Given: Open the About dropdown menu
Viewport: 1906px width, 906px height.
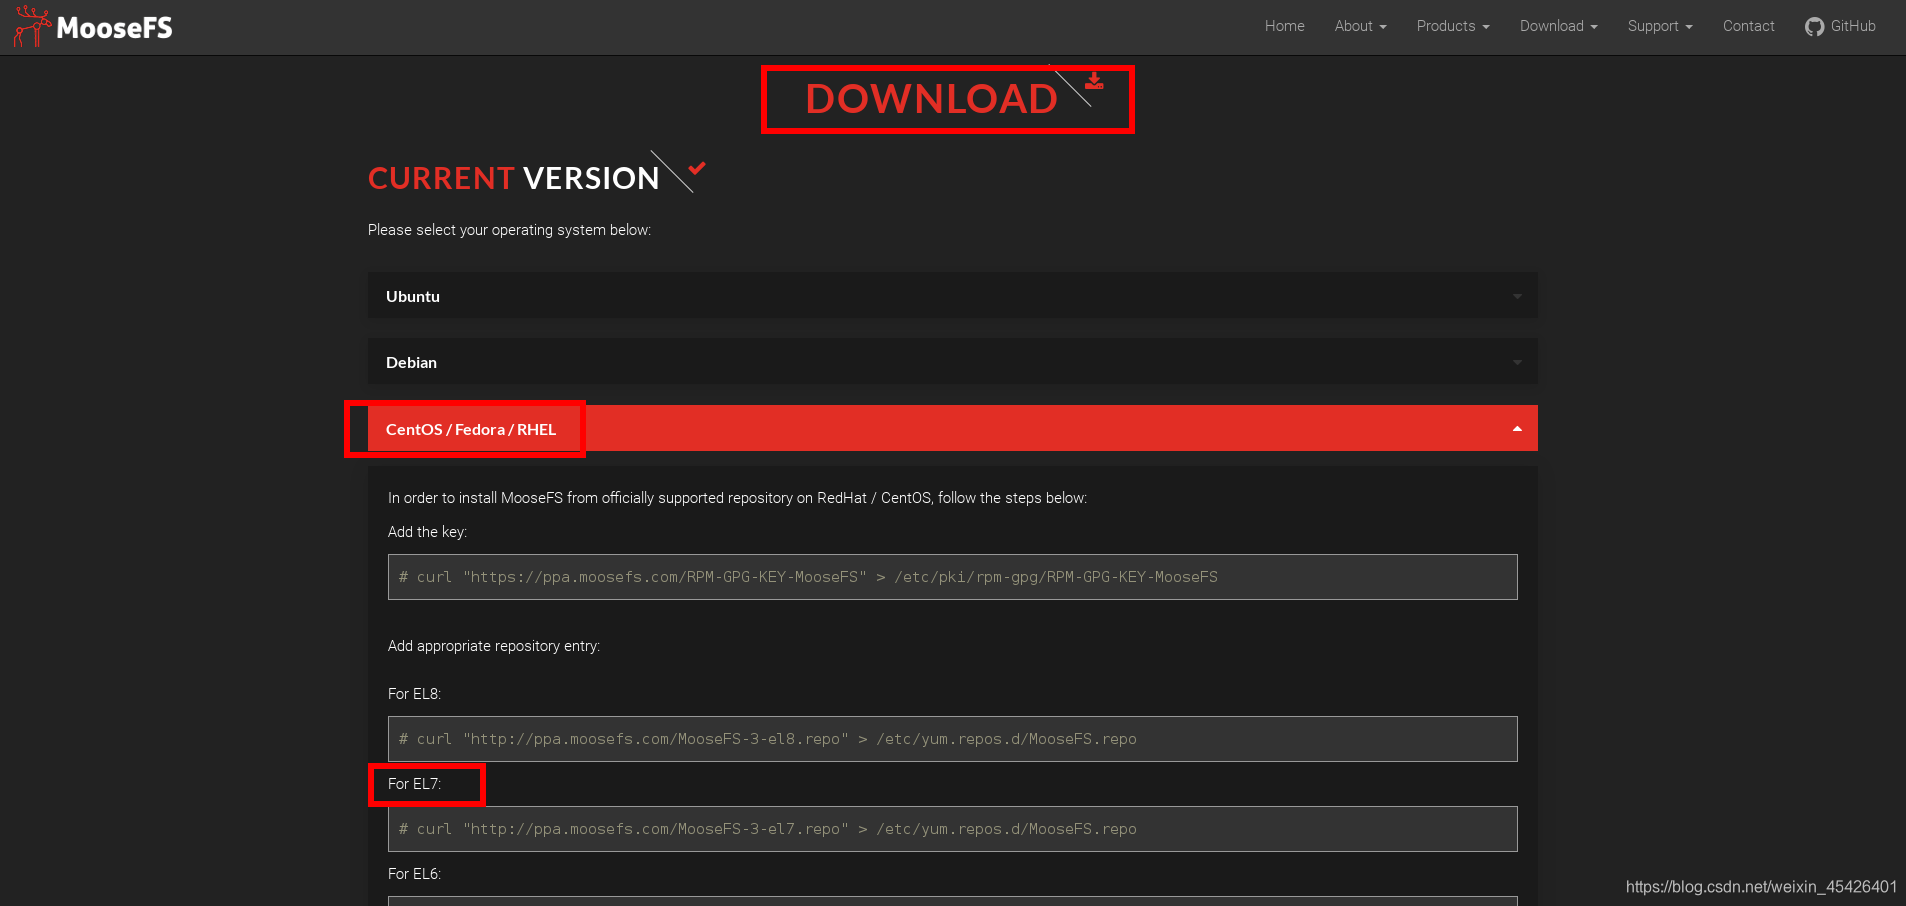Looking at the screenshot, I should [x=1360, y=26].
